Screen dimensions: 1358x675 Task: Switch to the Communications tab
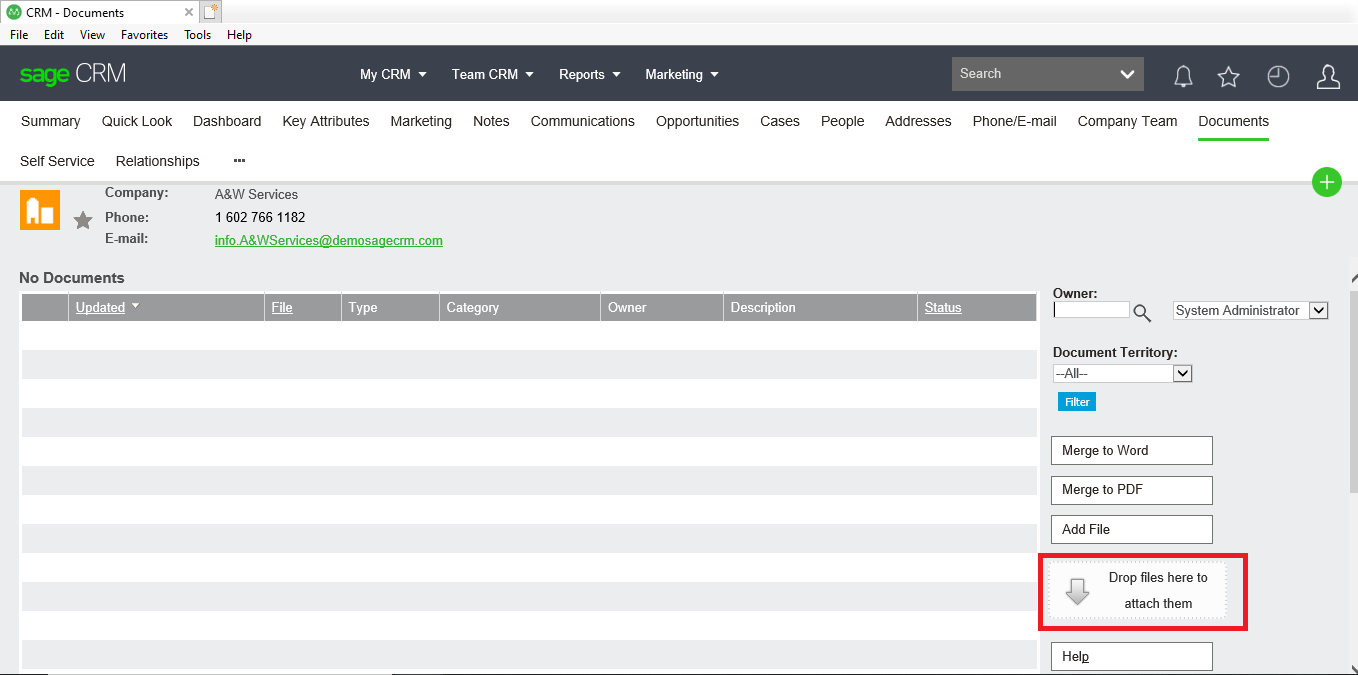tap(583, 121)
